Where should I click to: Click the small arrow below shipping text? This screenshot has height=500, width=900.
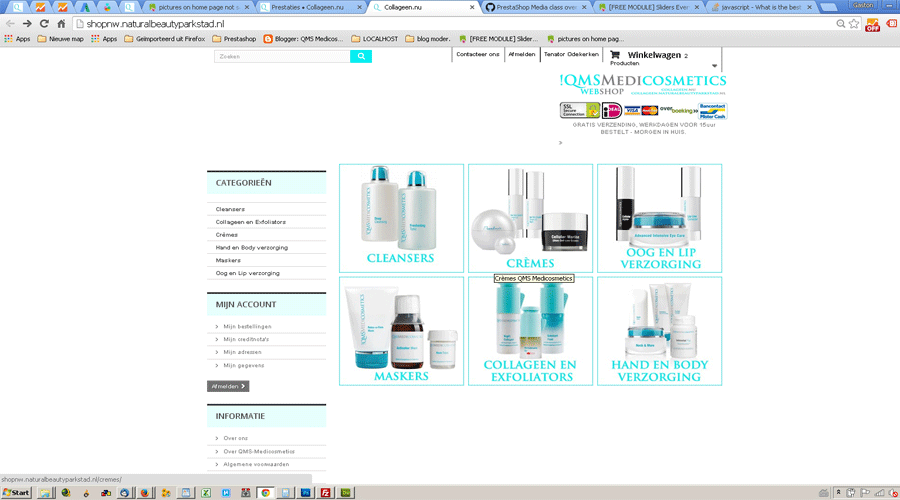pos(560,142)
